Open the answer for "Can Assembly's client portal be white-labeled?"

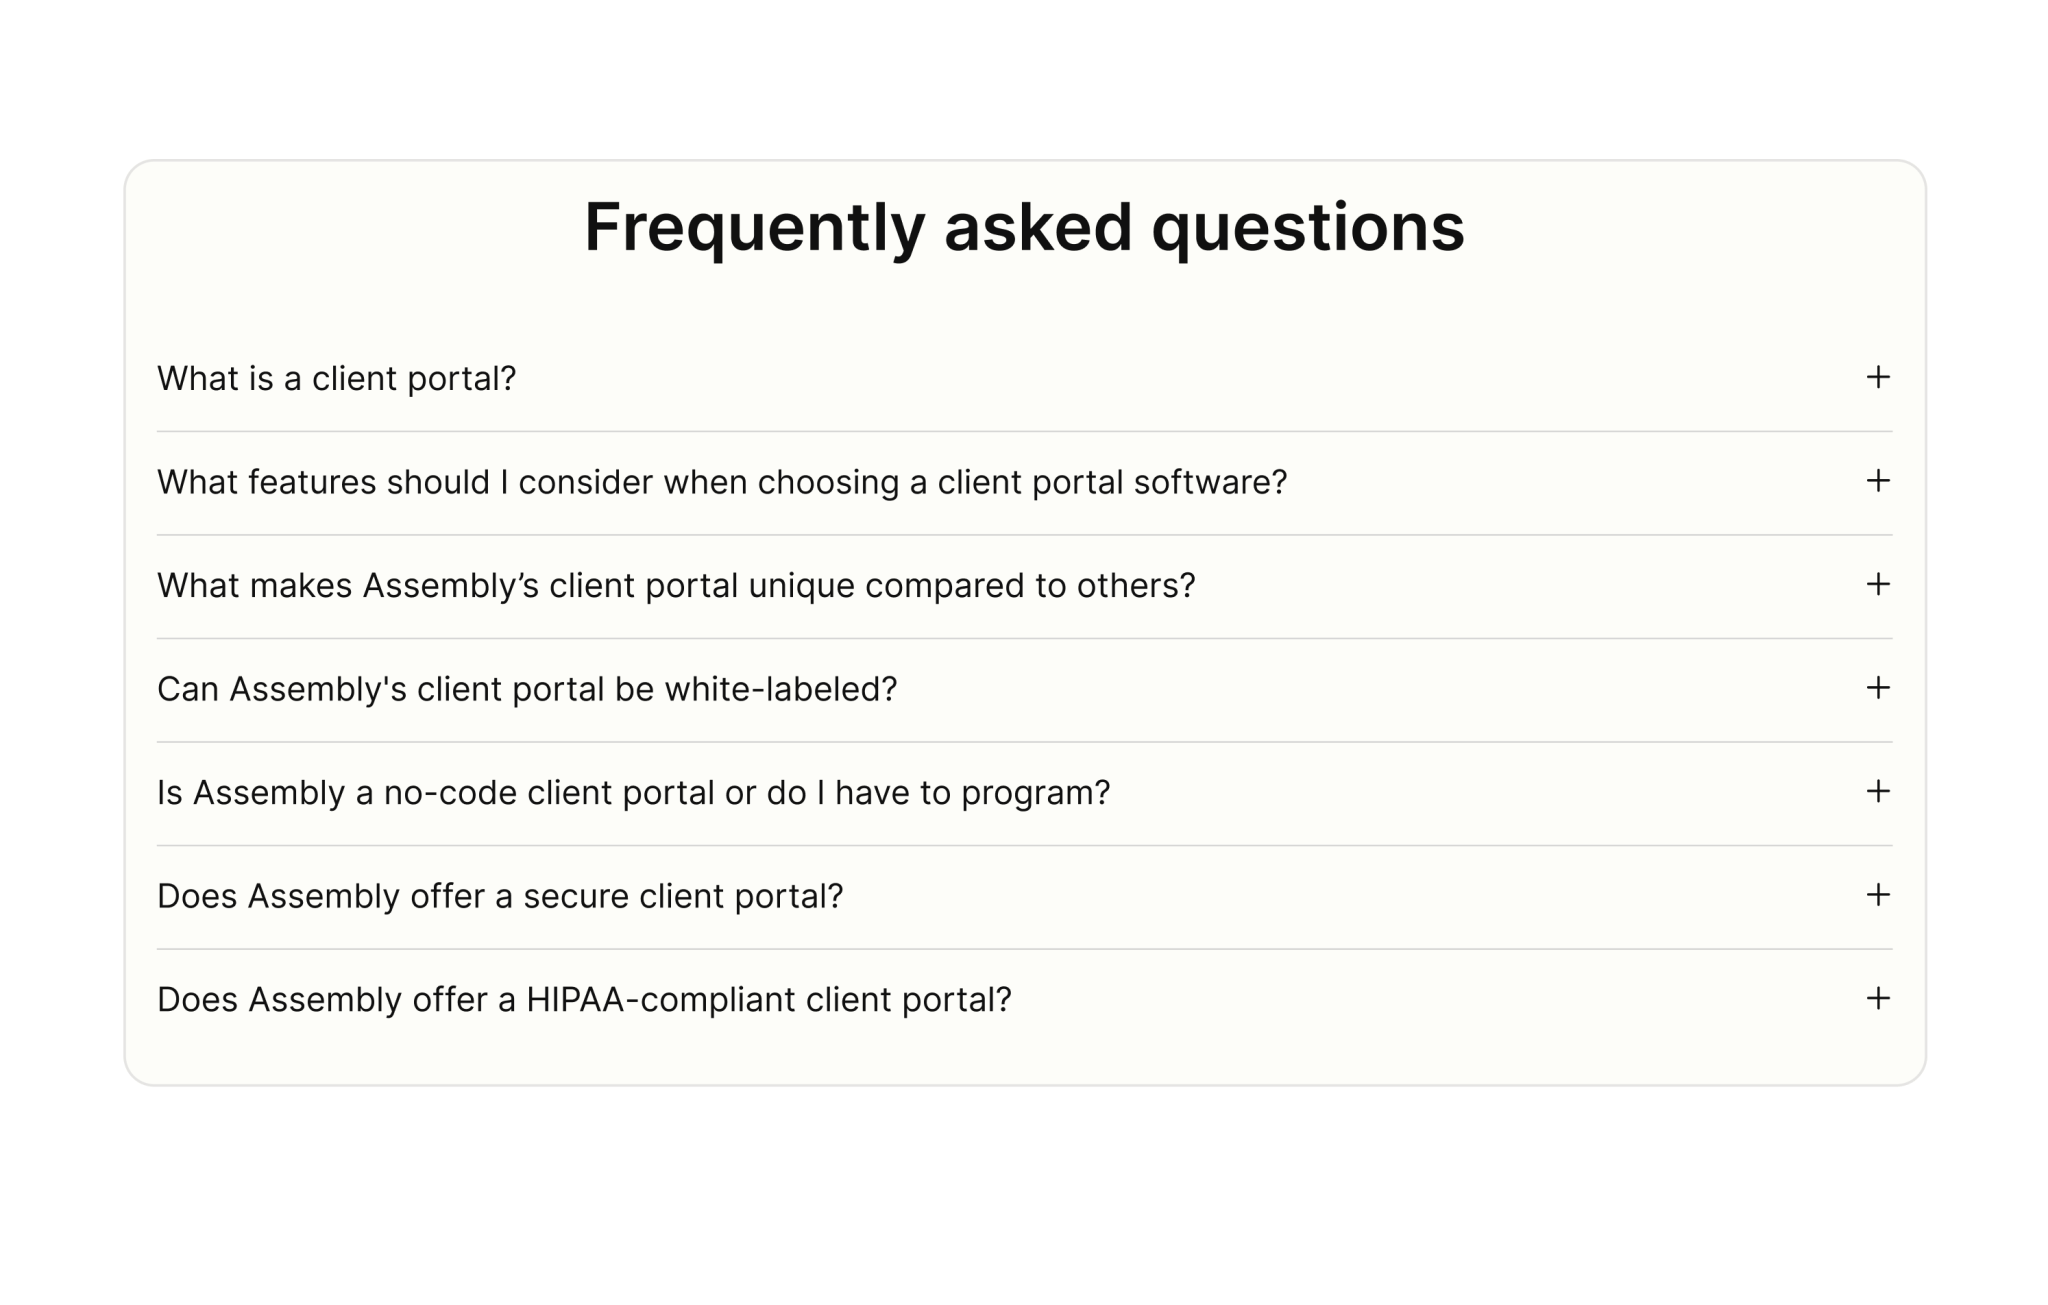point(1878,689)
